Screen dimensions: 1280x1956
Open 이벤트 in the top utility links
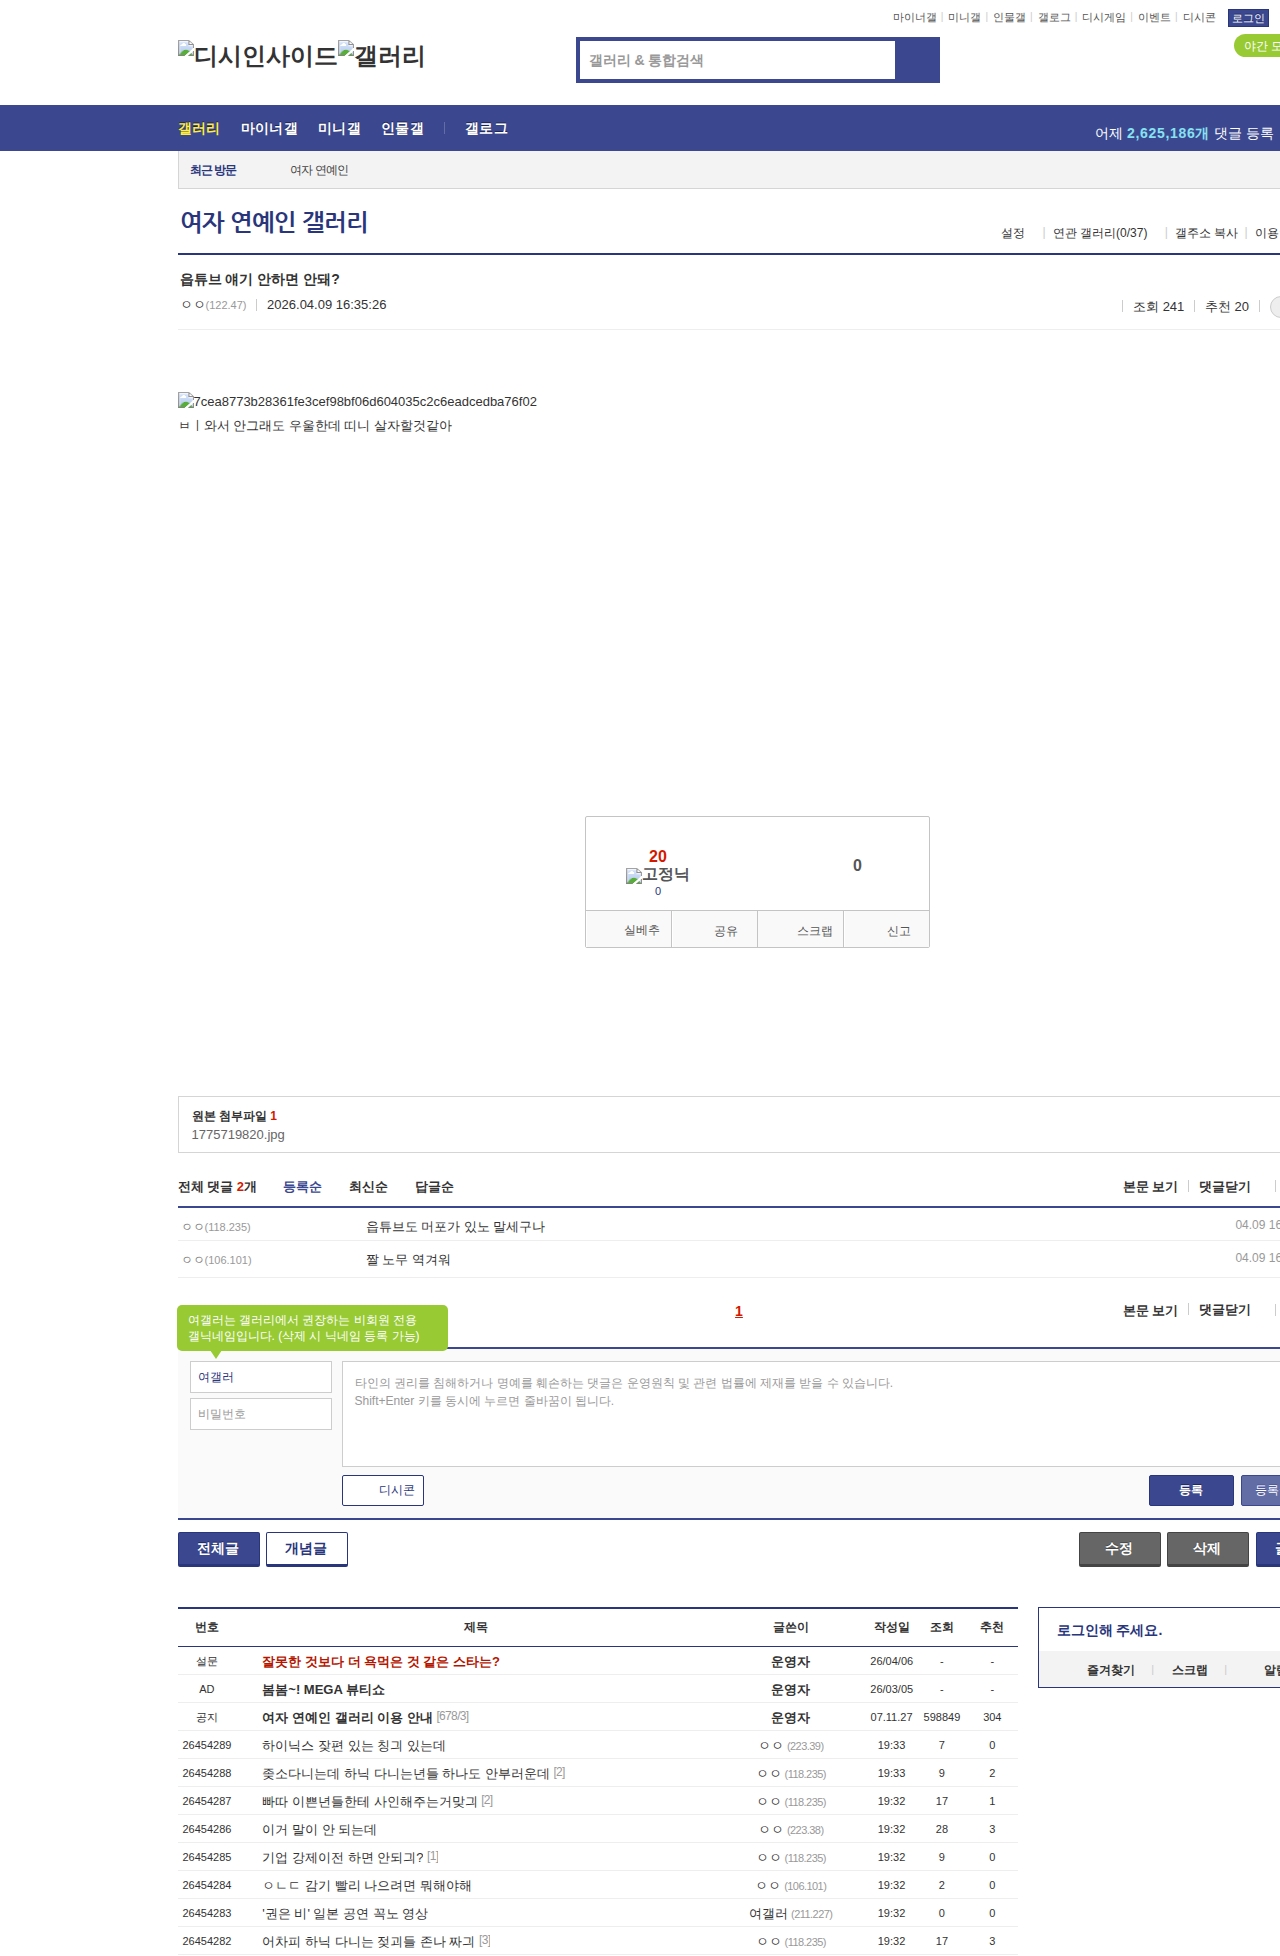point(1154,18)
